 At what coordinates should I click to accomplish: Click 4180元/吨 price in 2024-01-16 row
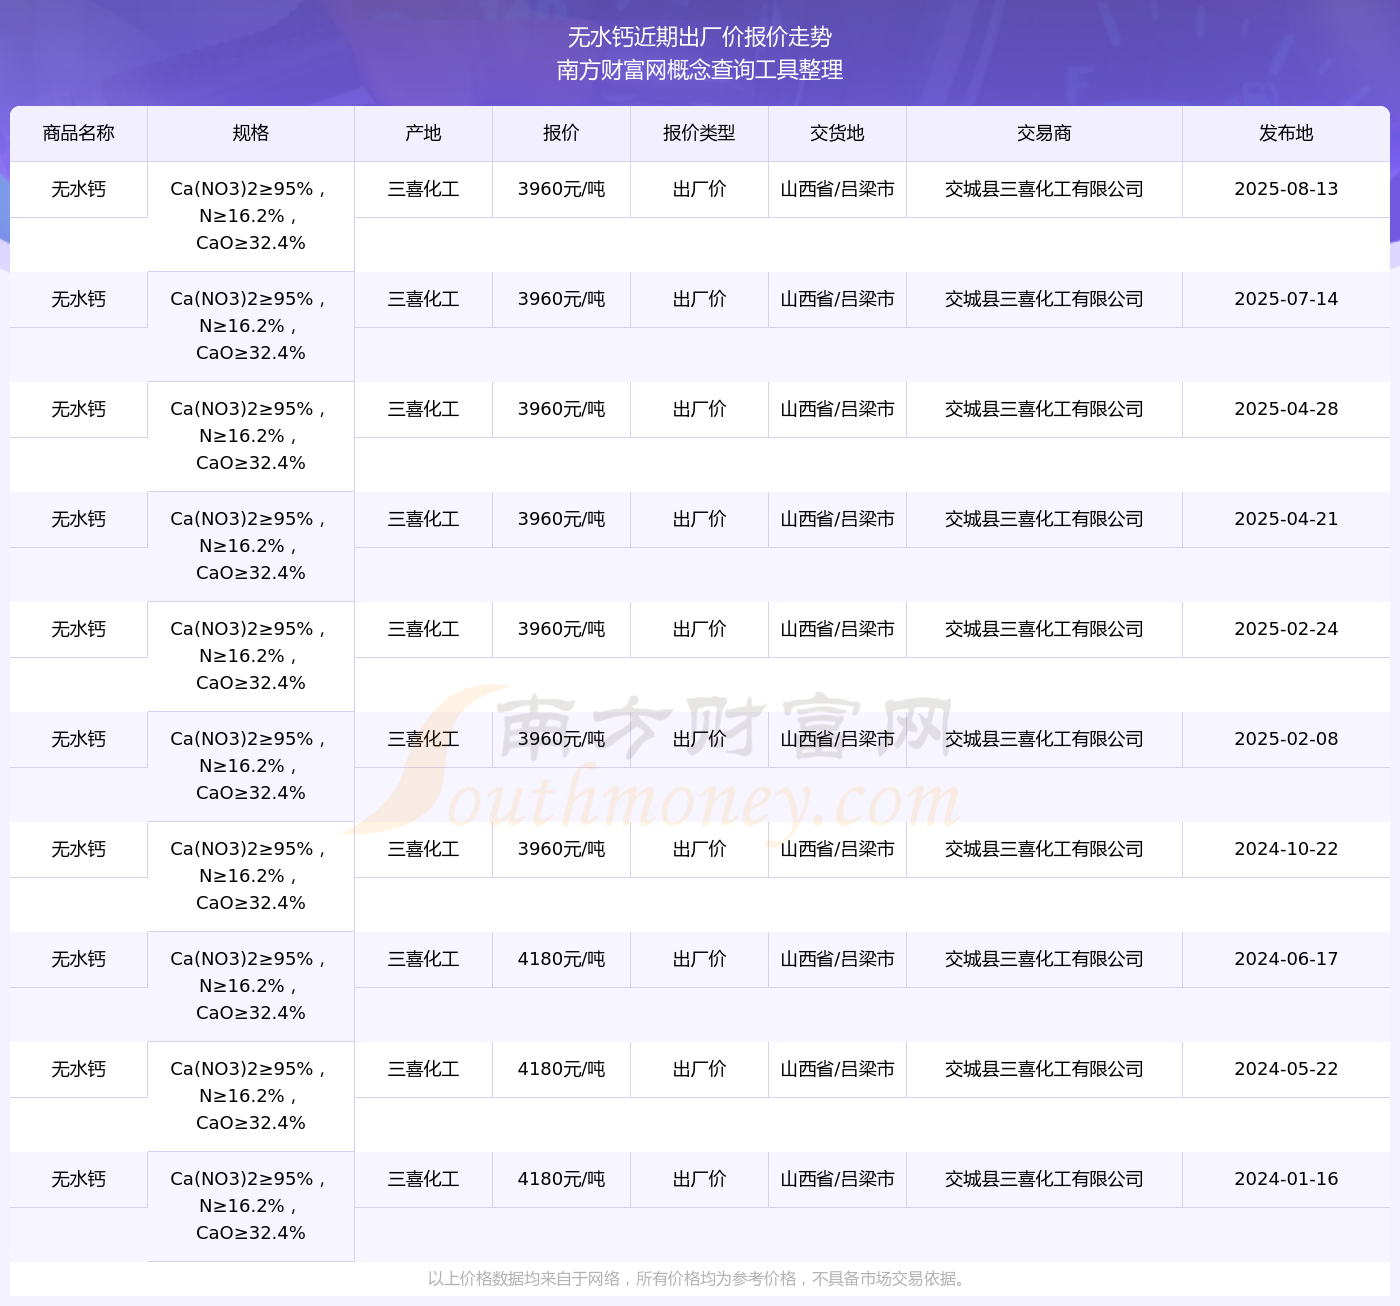[x=561, y=1179]
